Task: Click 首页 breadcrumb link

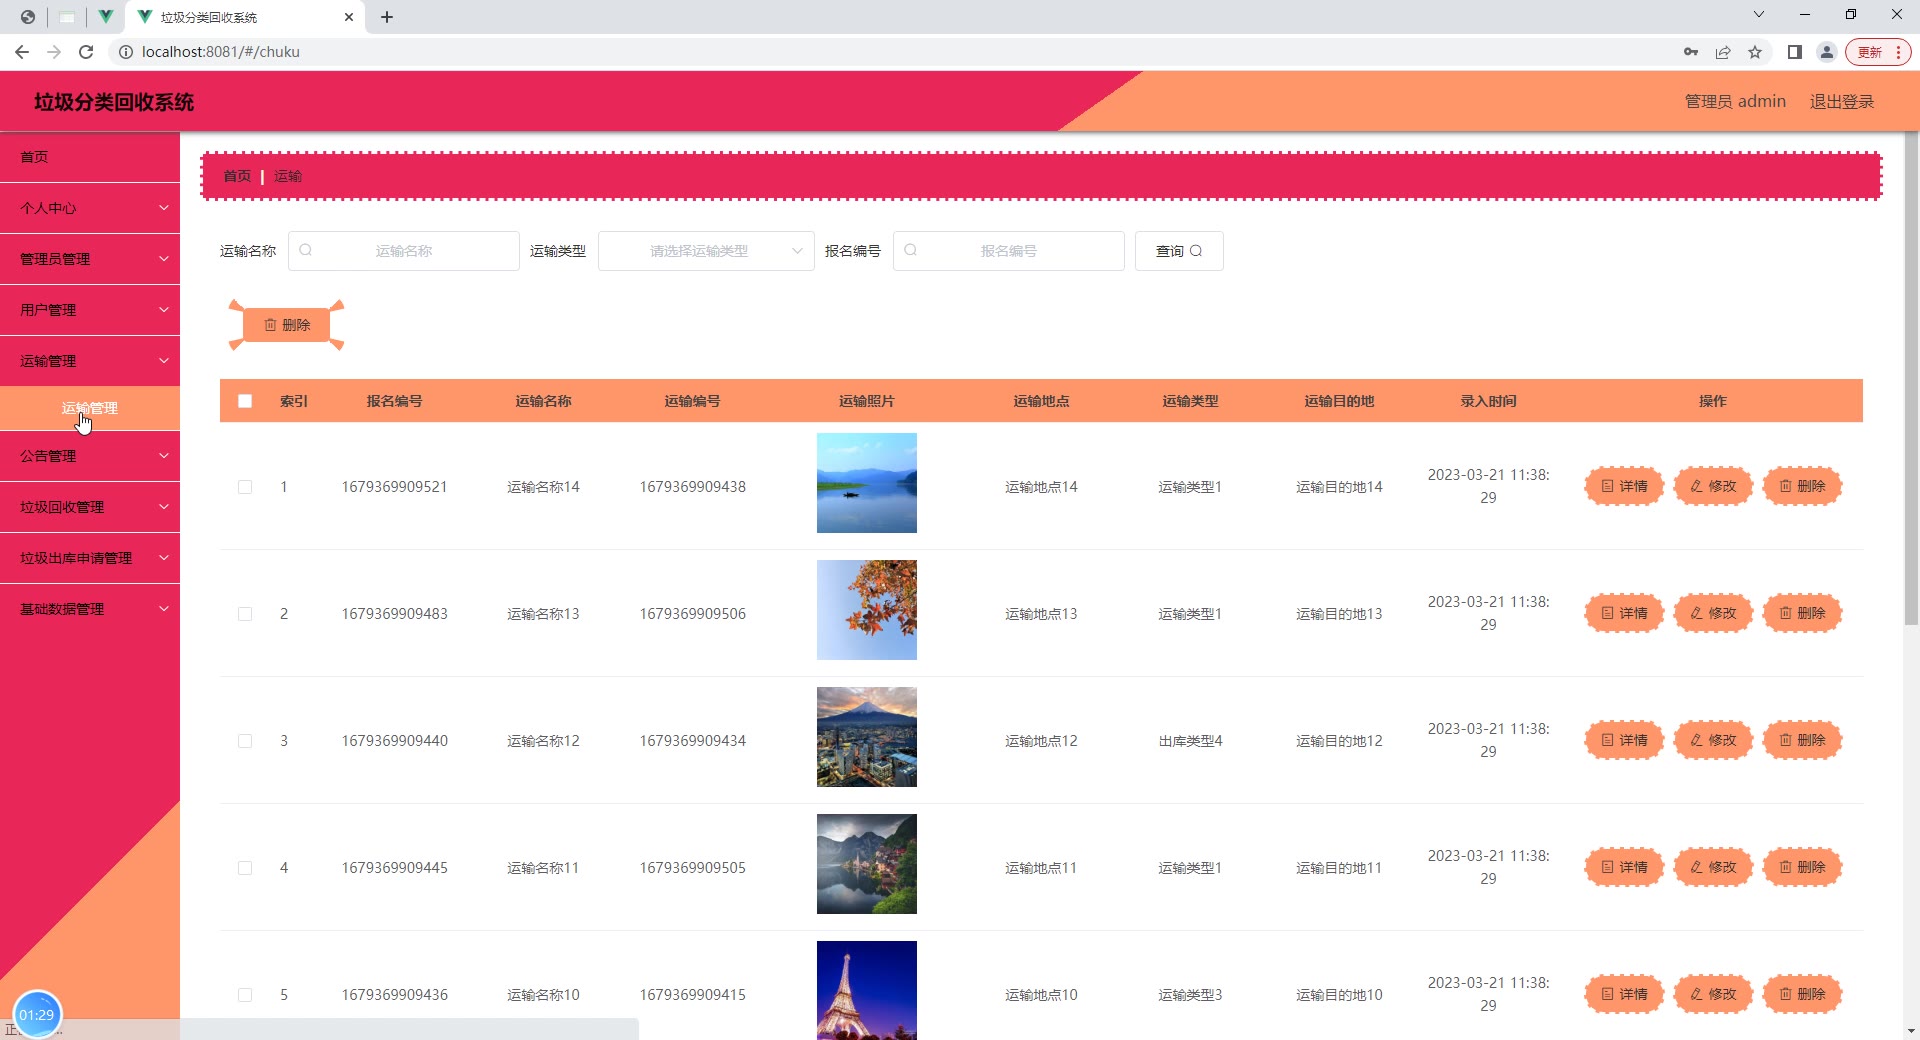Action: pos(237,176)
